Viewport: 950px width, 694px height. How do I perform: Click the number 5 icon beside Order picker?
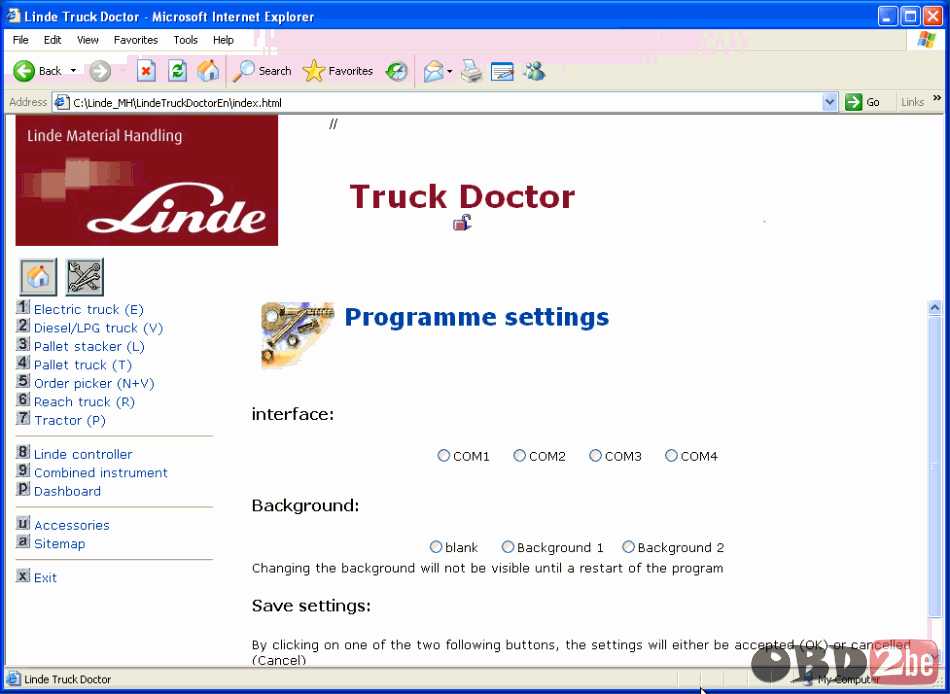click(22, 381)
